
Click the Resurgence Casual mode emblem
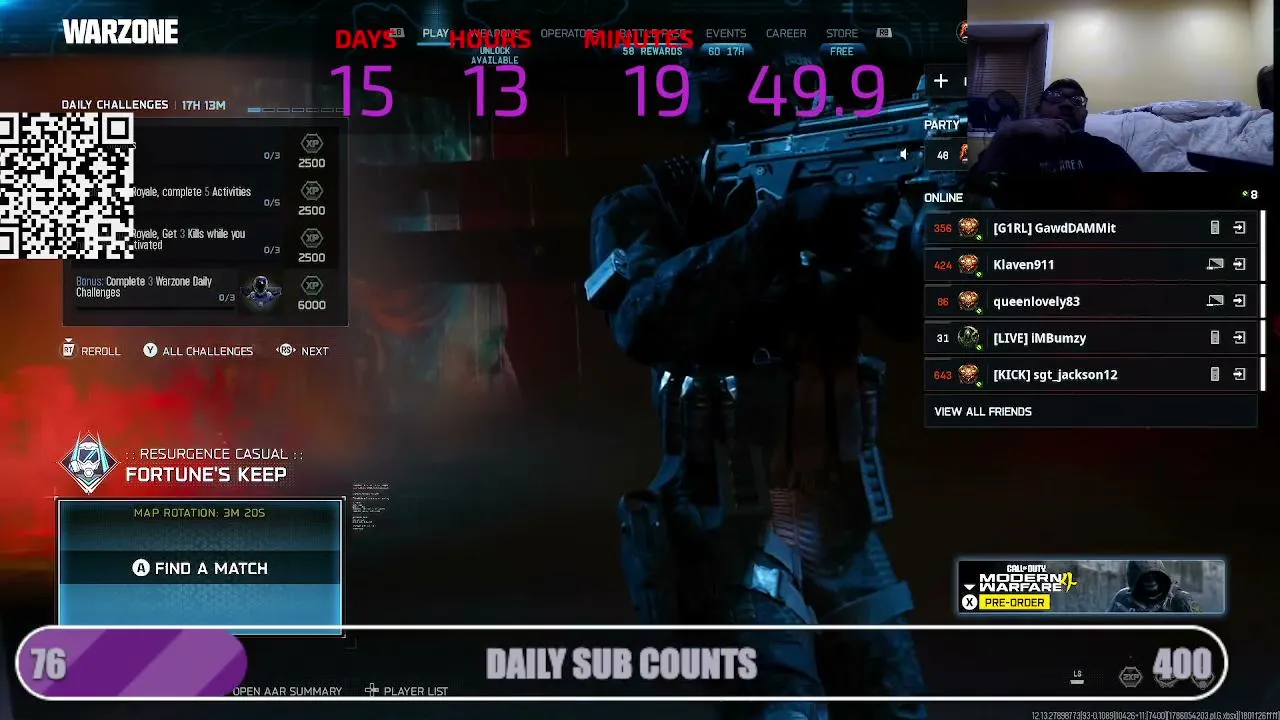pos(90,464)
